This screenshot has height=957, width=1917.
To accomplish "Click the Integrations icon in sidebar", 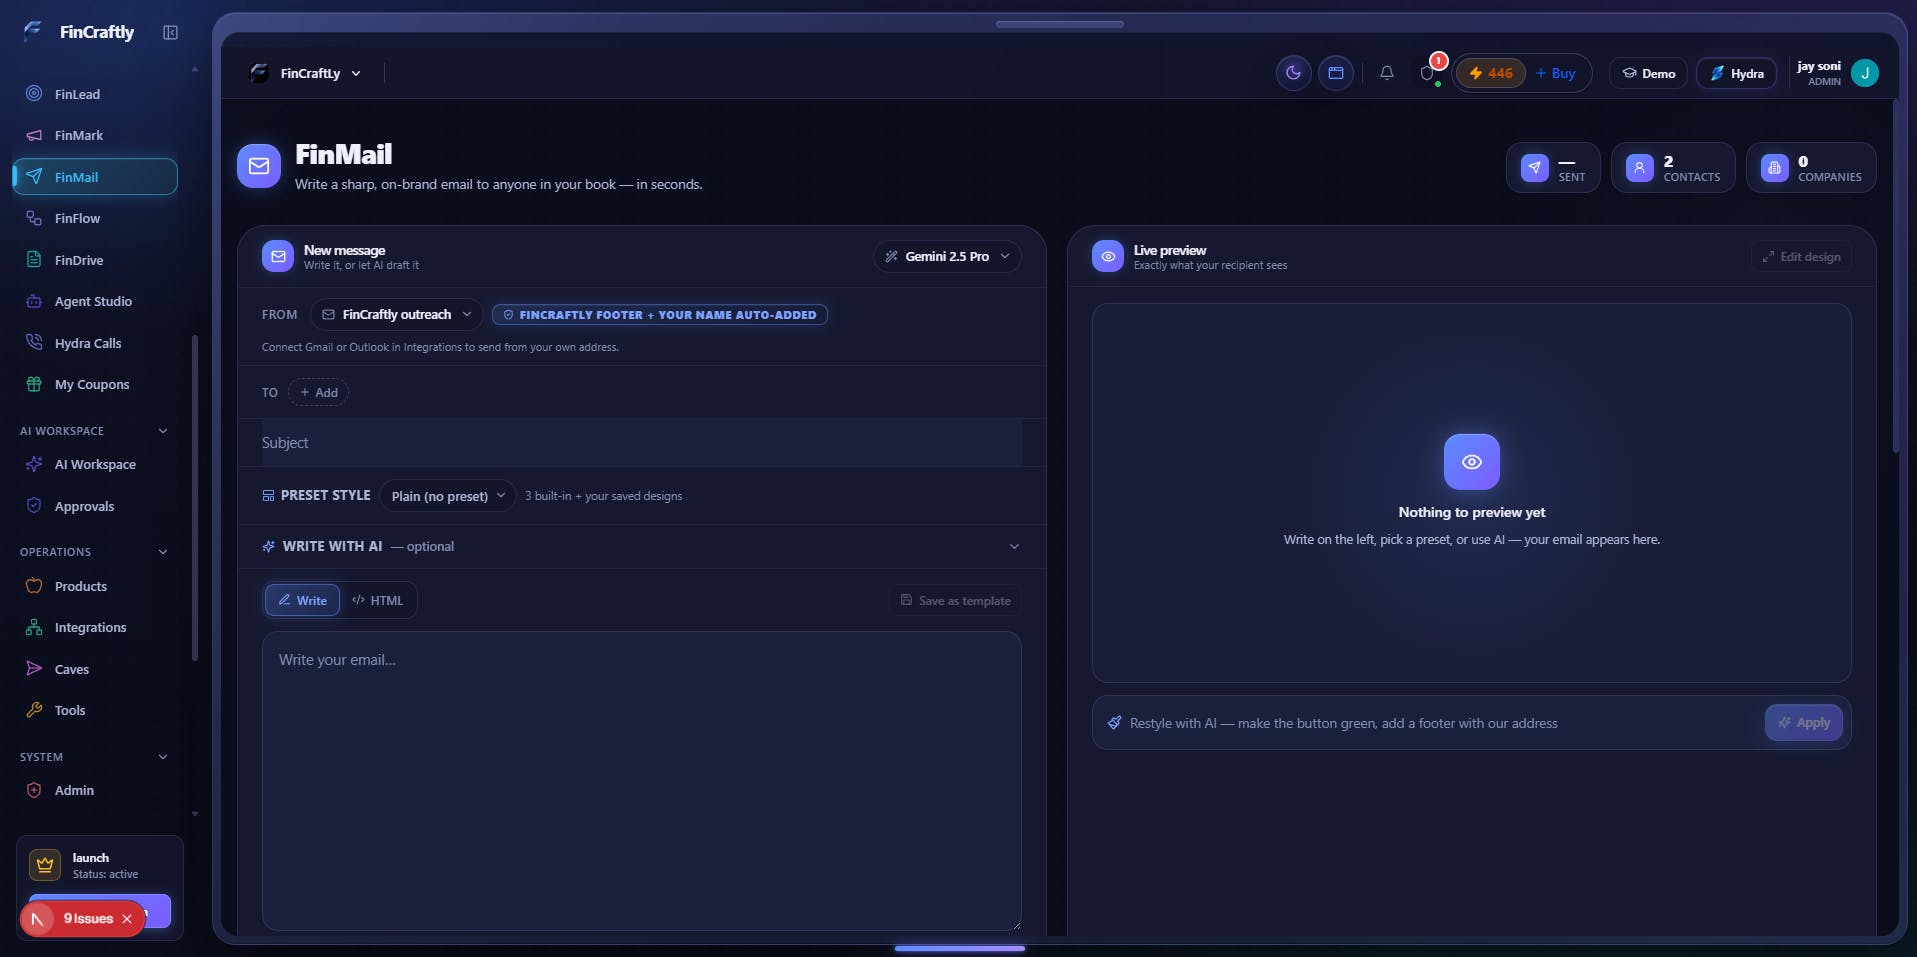I will [x=34, y=627].
